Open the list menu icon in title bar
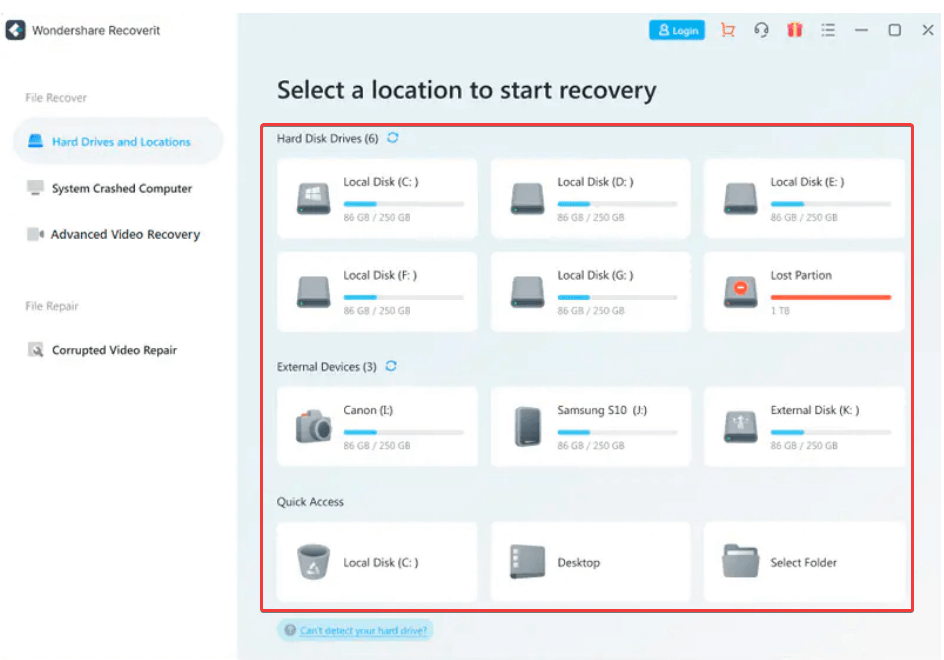Viewport: 944px width, 660px height. click(828, 30)
